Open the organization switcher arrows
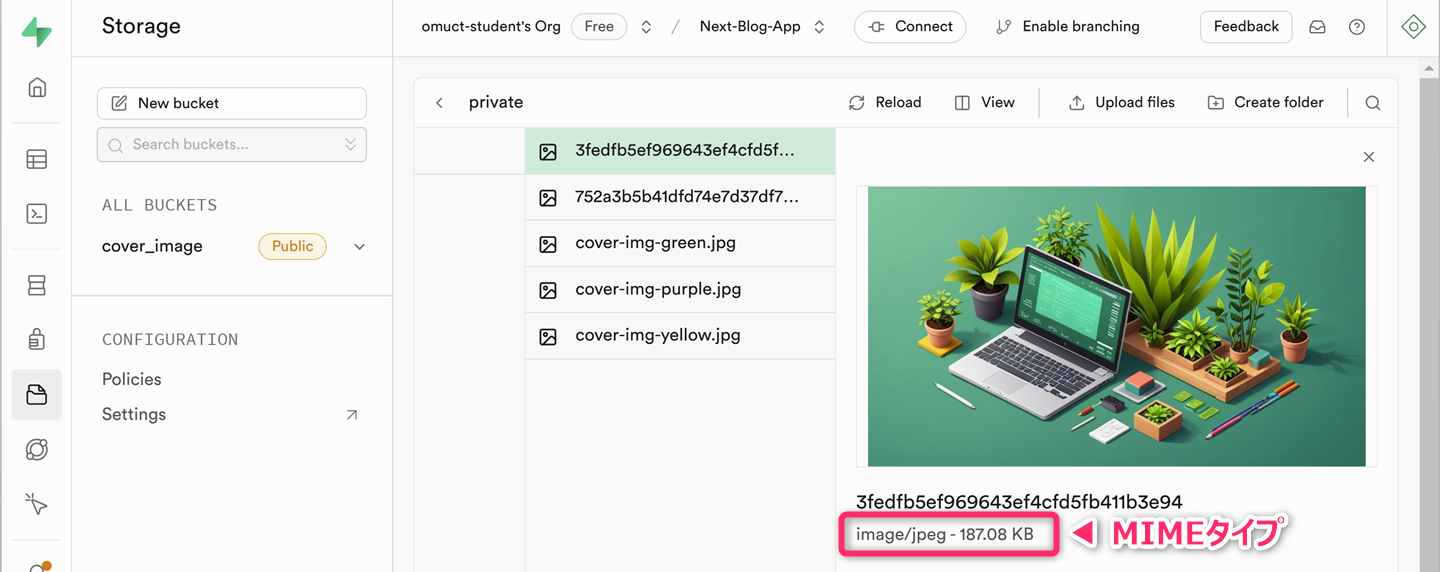Viewport: 1440px width, 572px height. coord(646,27)
